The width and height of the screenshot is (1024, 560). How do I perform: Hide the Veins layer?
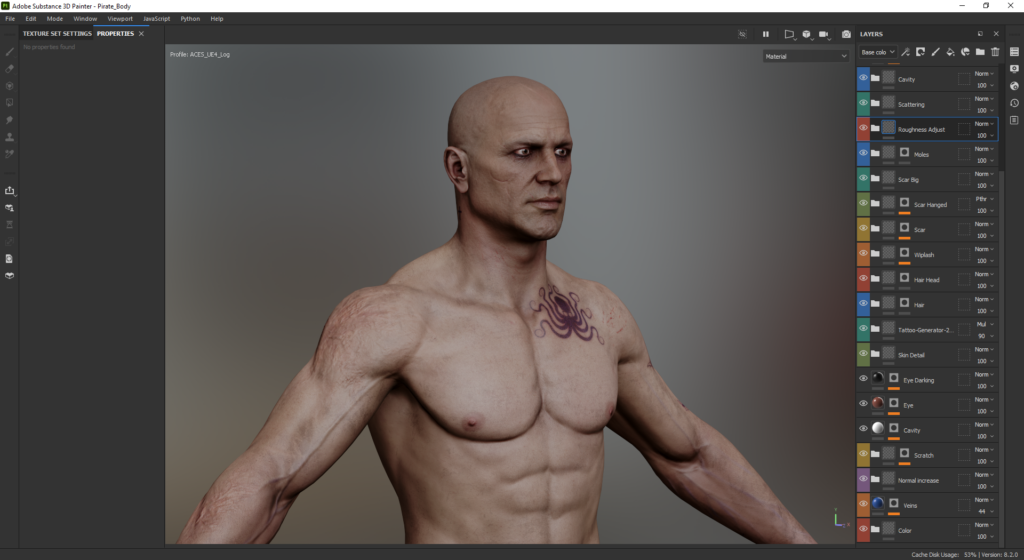tap(863, 504)
